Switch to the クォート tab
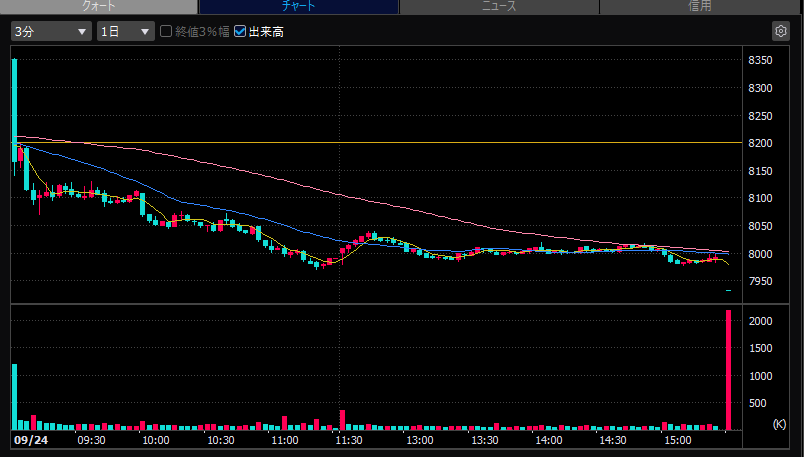This screenshot has height=457, width=804. (99, 6)
